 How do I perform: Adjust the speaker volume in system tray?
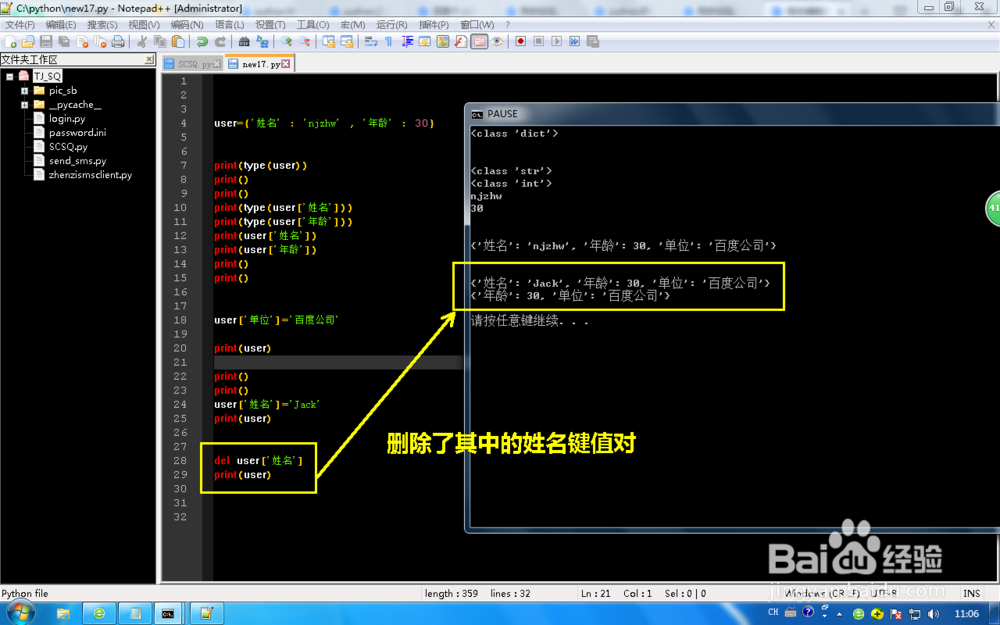point(934,612)
